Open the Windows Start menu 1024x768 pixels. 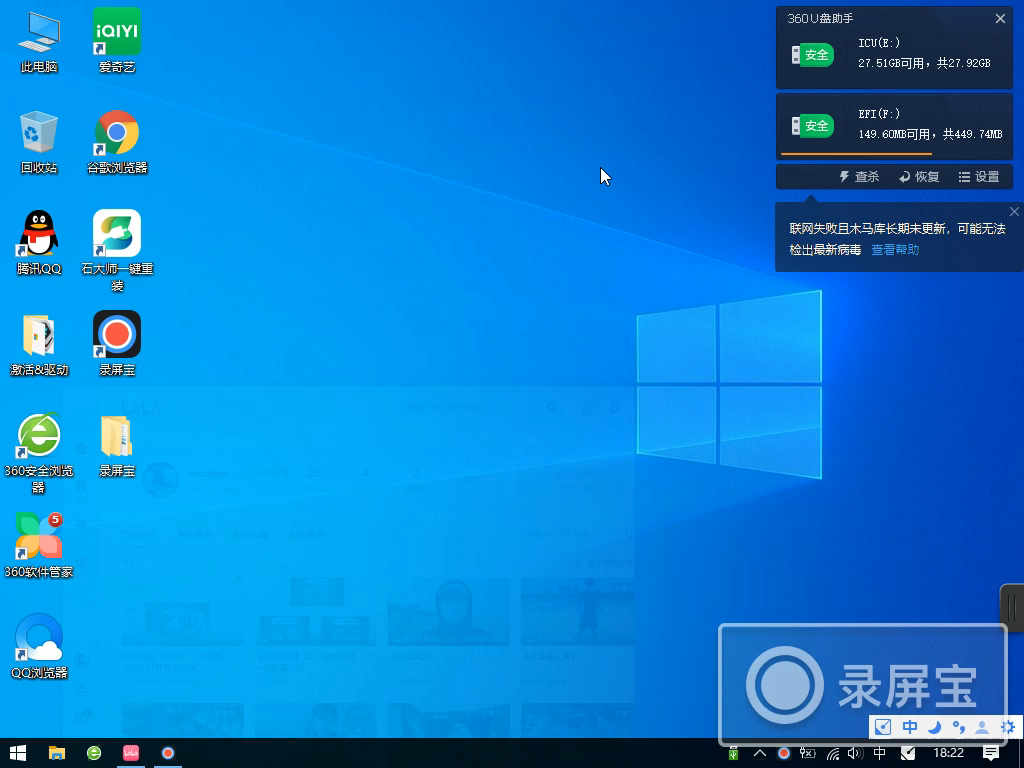coord(18,753)
